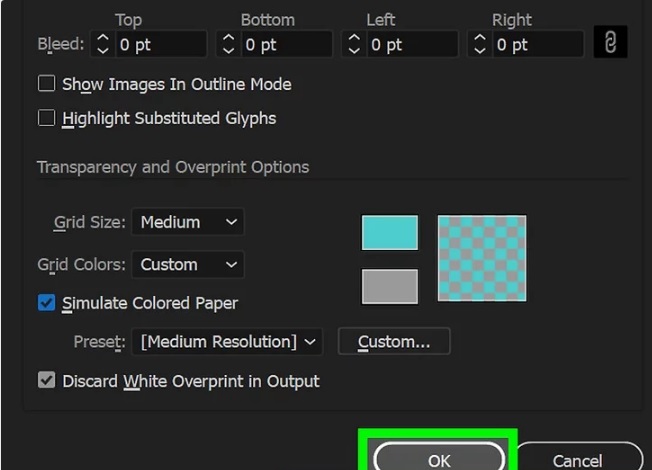Toggle Discard White Overprint in Output
This screenshot has height=470, width=652.
point(46,380)
